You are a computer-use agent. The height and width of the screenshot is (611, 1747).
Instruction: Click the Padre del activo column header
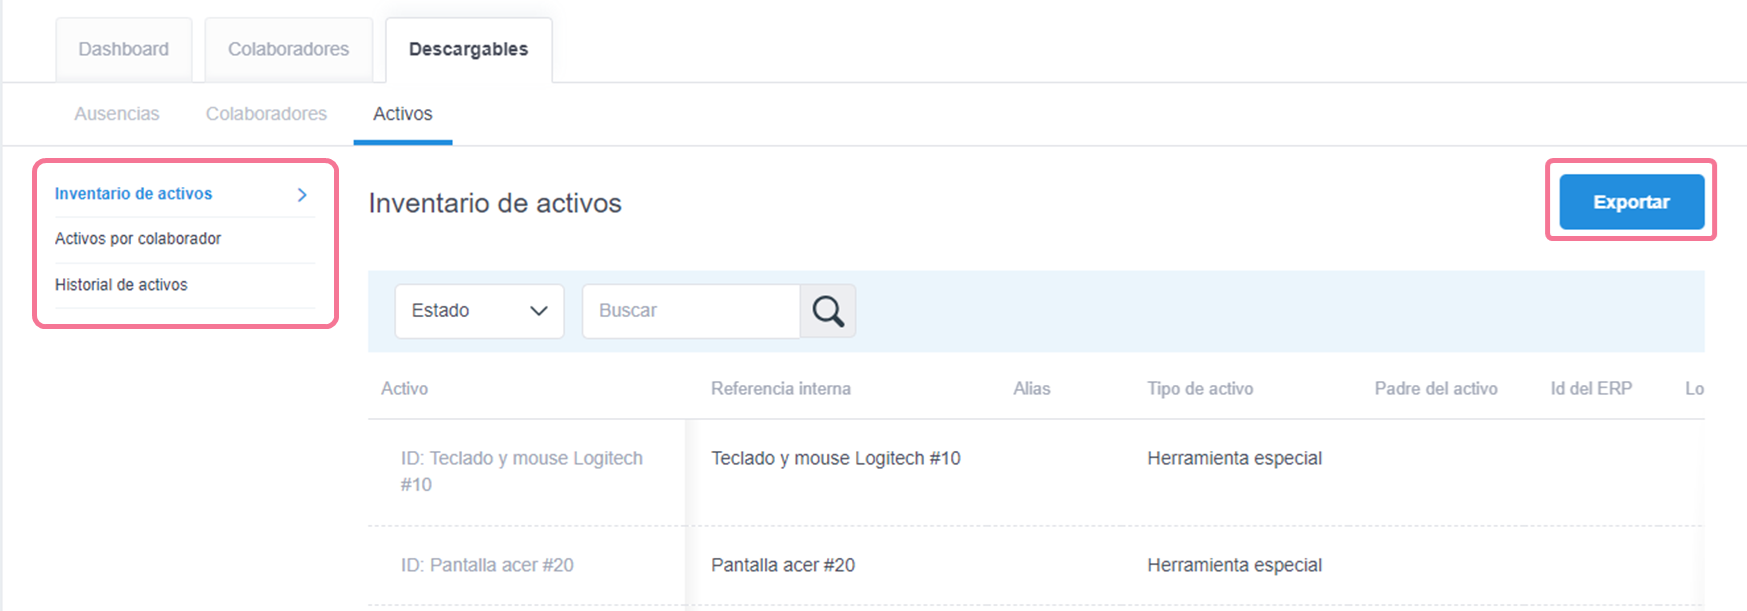(x=1435, y=389)
